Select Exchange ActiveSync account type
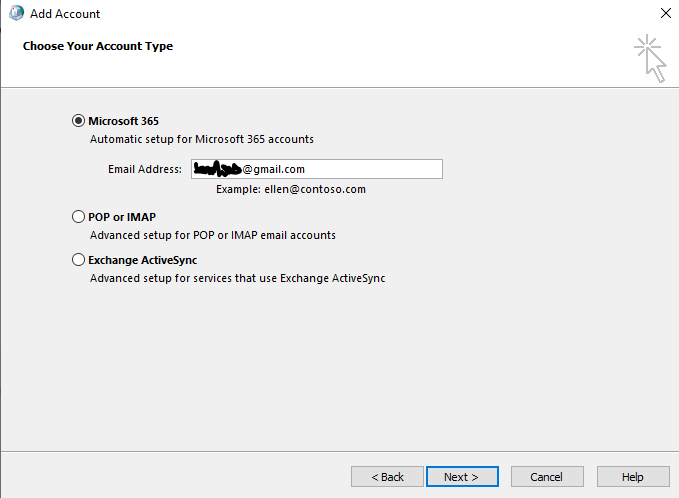This screenshot has height=498, width=679. [78, 260]
